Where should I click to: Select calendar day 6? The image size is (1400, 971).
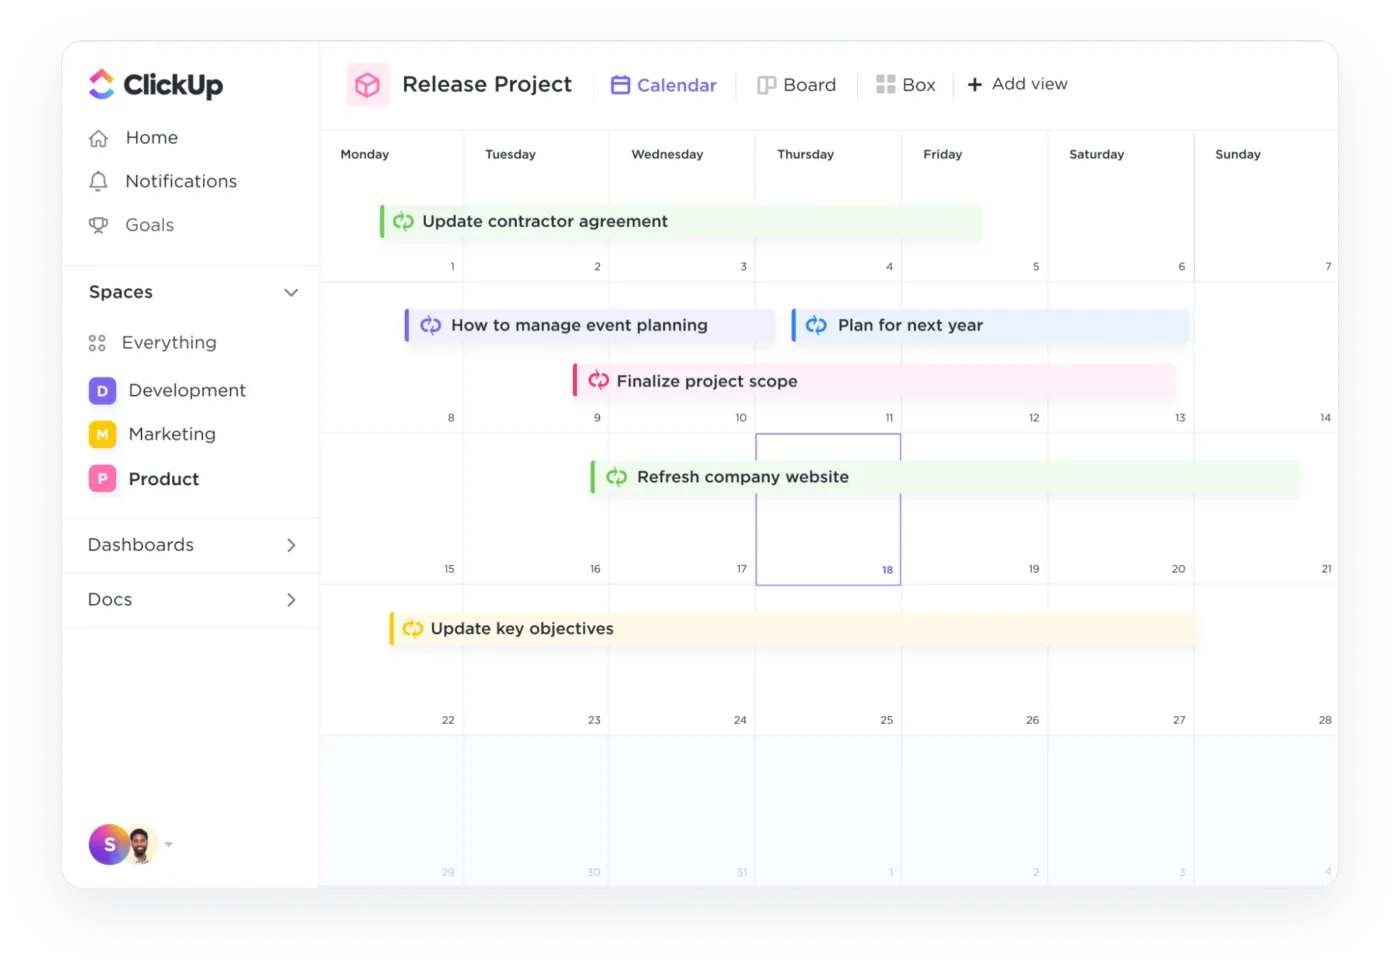(x=1121, y=207)
